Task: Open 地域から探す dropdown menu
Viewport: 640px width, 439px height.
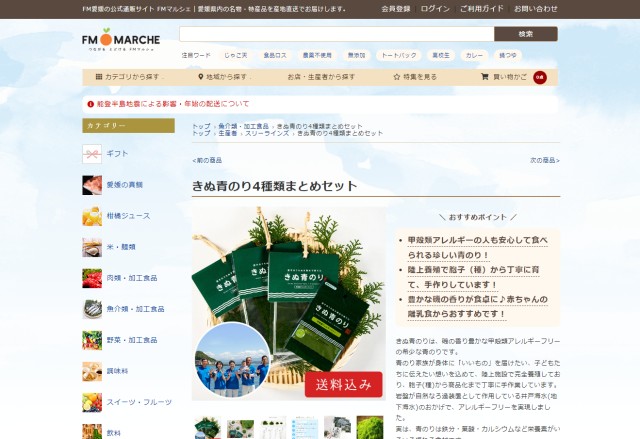Action: click(224, 77)
